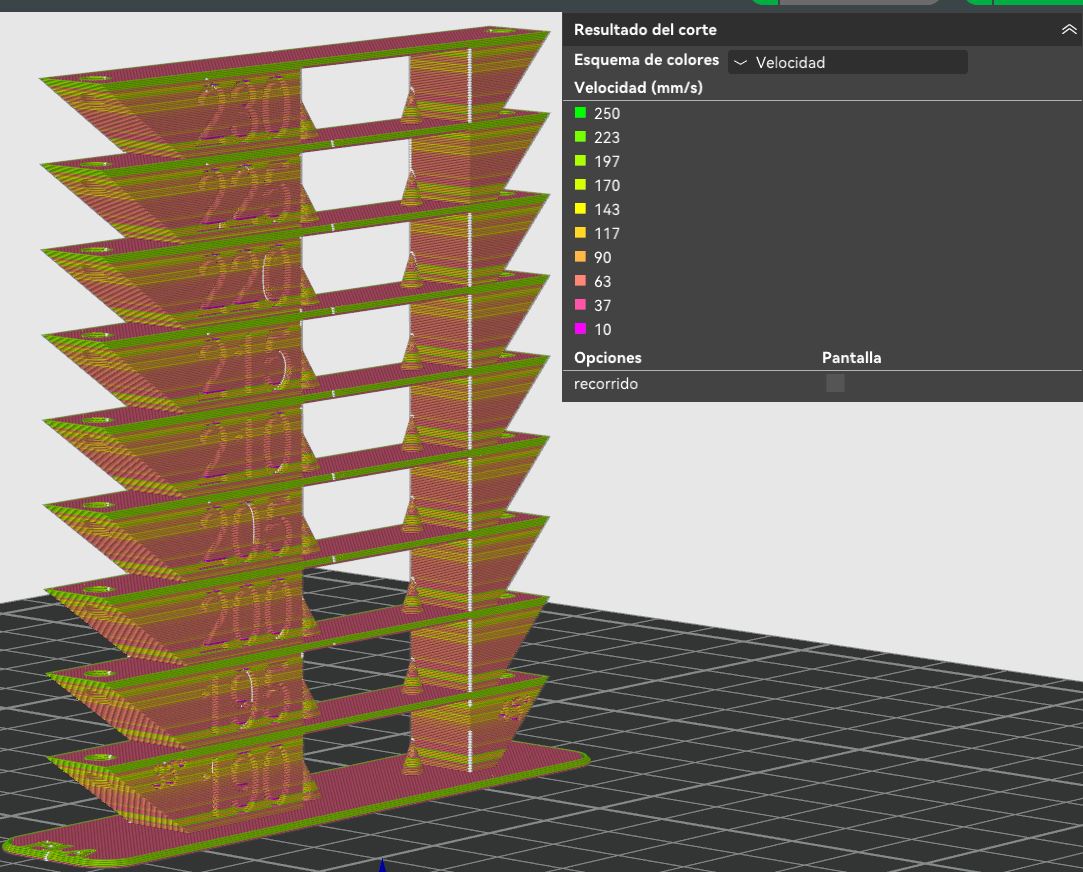Click the yellow 143 mm/s swatch
The height and width of the screenshot is (872, 1083).
coord(581,209)
